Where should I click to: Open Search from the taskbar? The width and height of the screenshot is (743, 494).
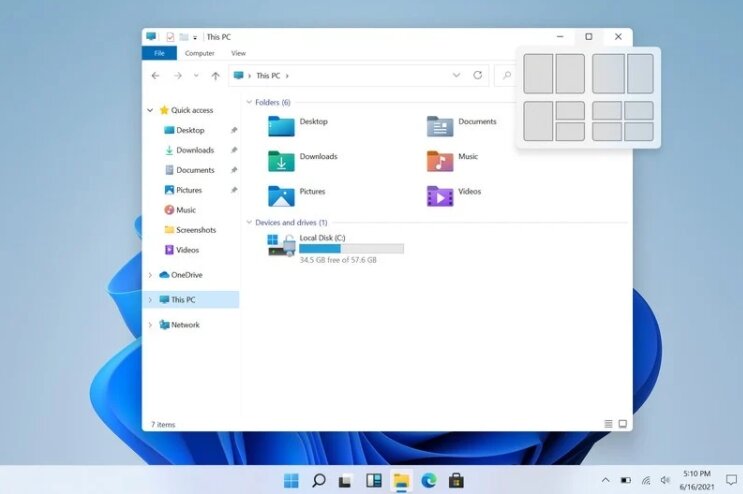(x=319, y=481)
